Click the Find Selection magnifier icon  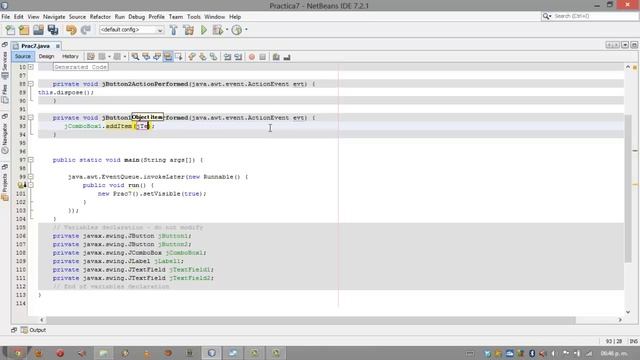[x=135, y=57]
